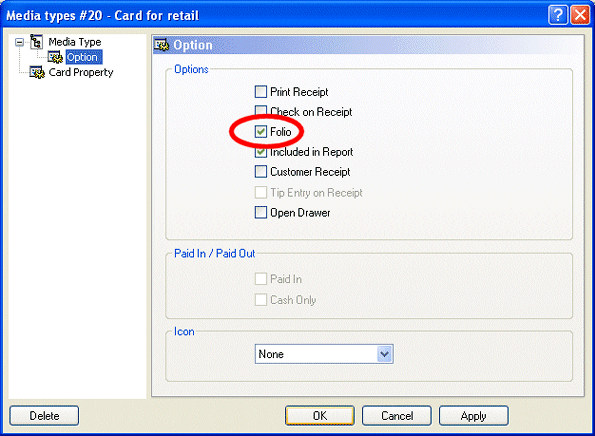Open the Icon dropdown arrow
595x436 pixels.
click(385, 354)
